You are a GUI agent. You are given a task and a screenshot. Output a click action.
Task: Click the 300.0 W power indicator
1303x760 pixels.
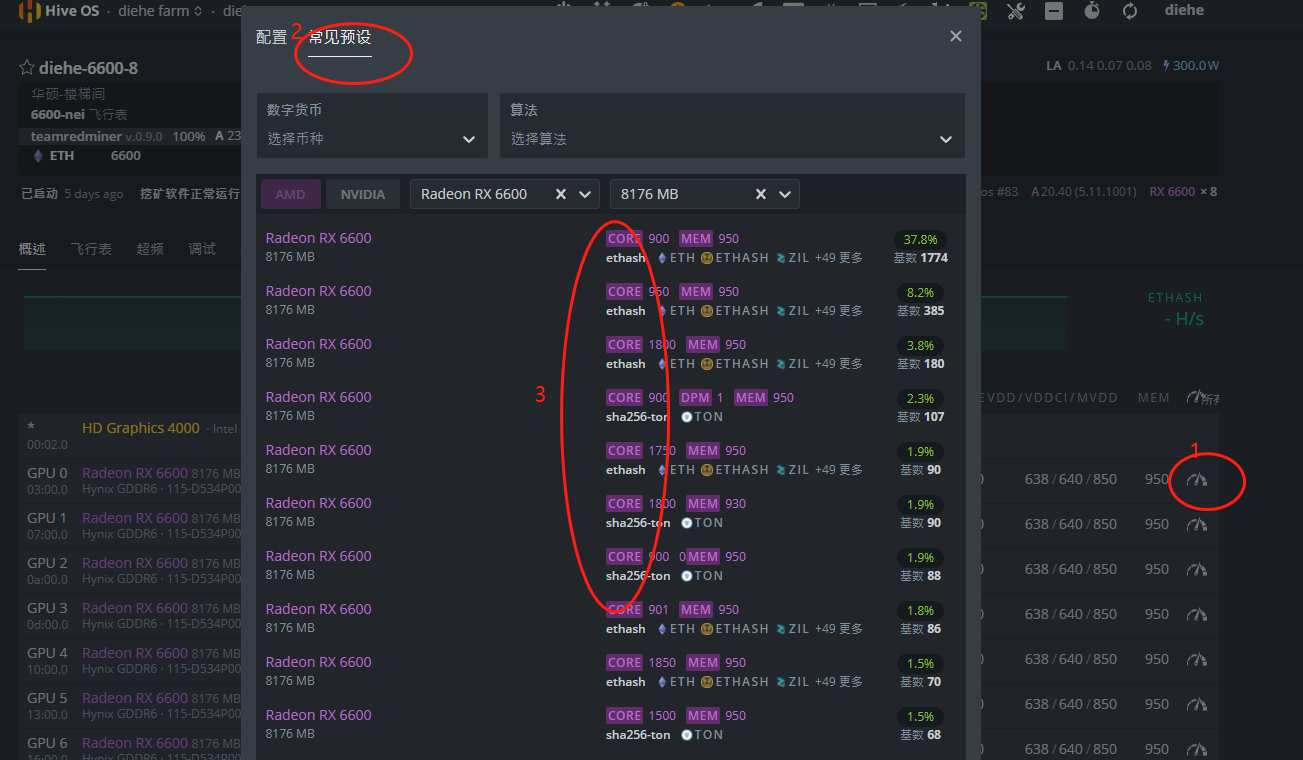click(1191, 66)
